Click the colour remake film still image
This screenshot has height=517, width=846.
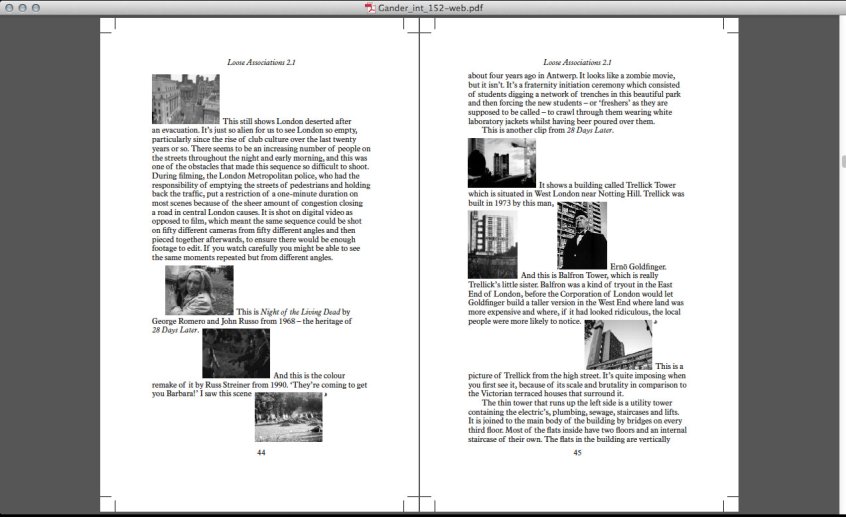click(236, 353)
